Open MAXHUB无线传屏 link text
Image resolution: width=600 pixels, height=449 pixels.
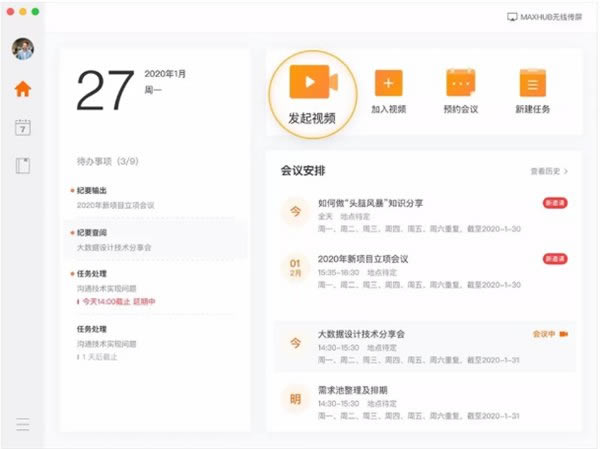tap(551, 17)
